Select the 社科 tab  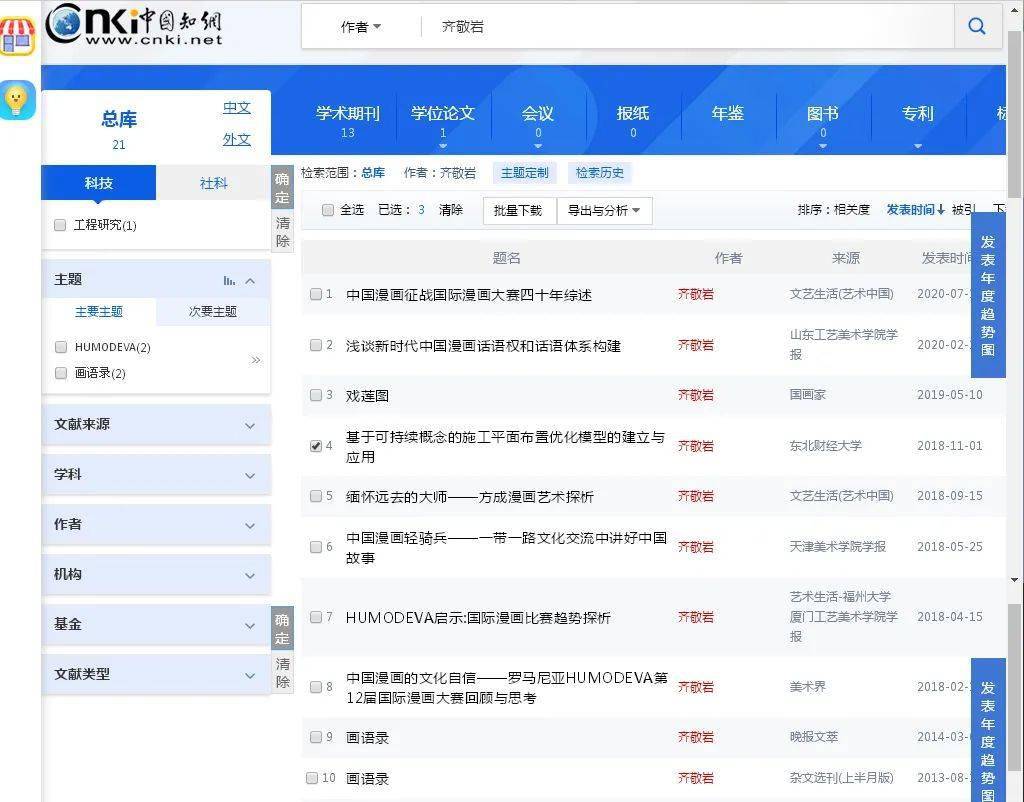coord(213,183)
